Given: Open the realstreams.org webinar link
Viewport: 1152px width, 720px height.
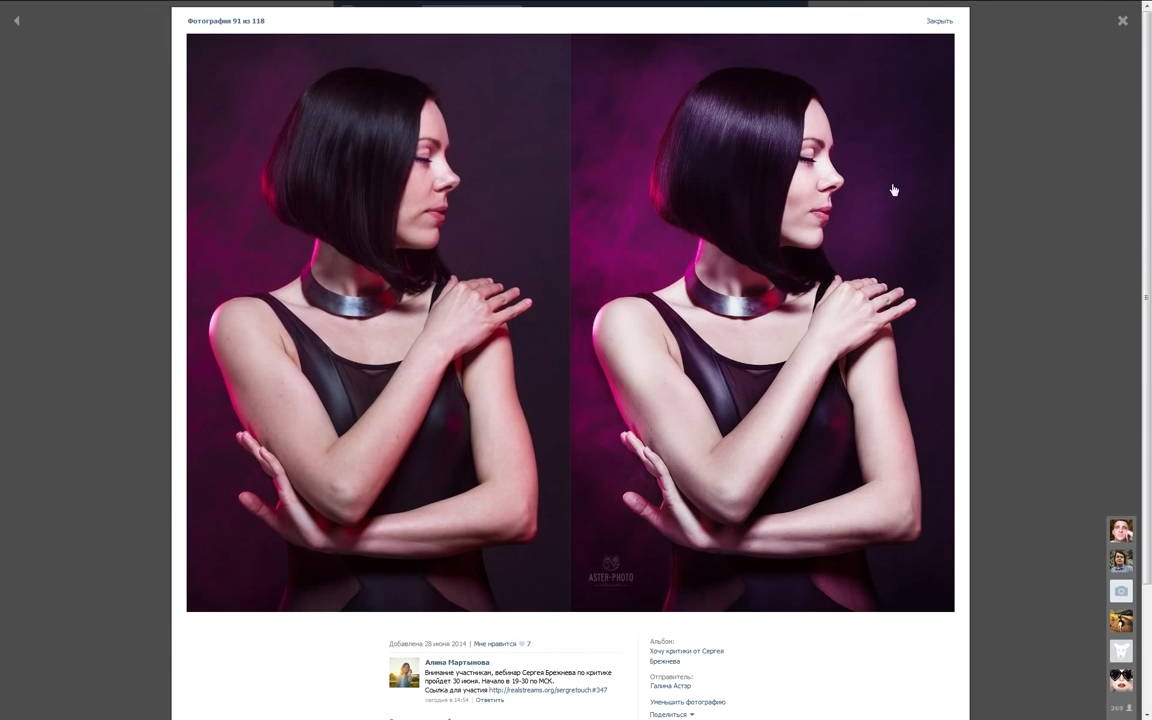Looking at the screenshot, I should point(548,690).
